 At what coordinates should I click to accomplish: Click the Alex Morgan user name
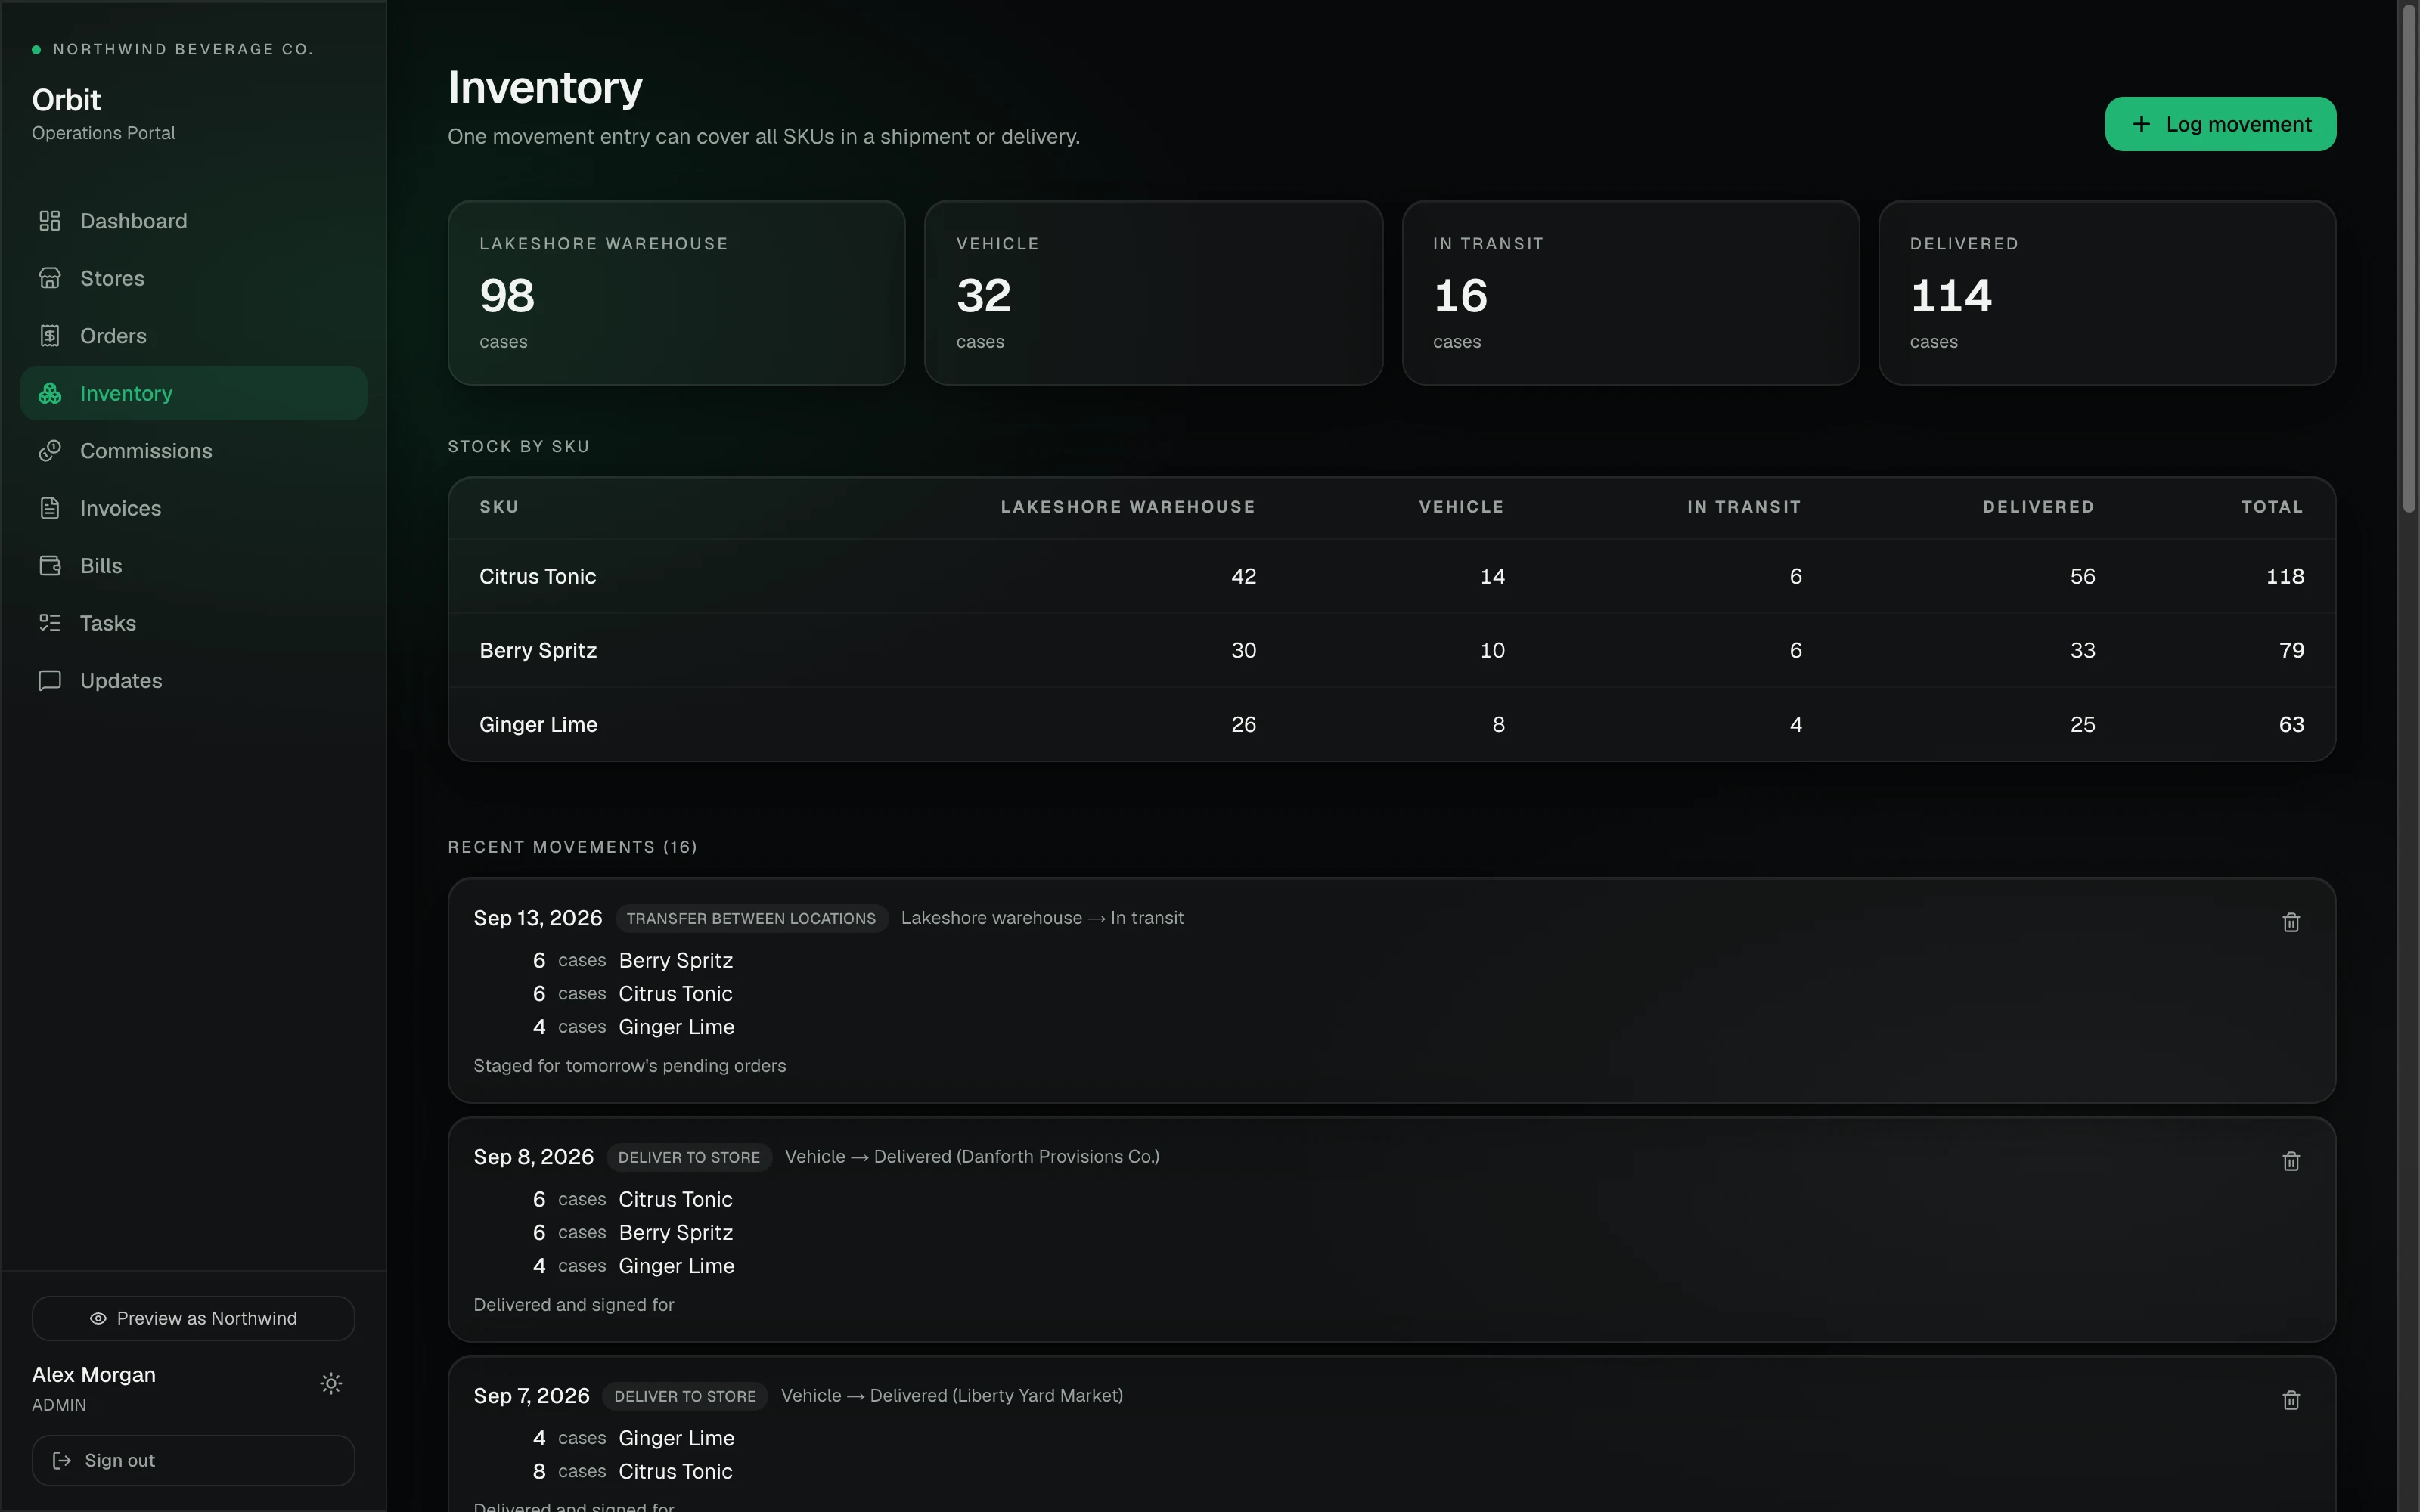(94, 1375)
